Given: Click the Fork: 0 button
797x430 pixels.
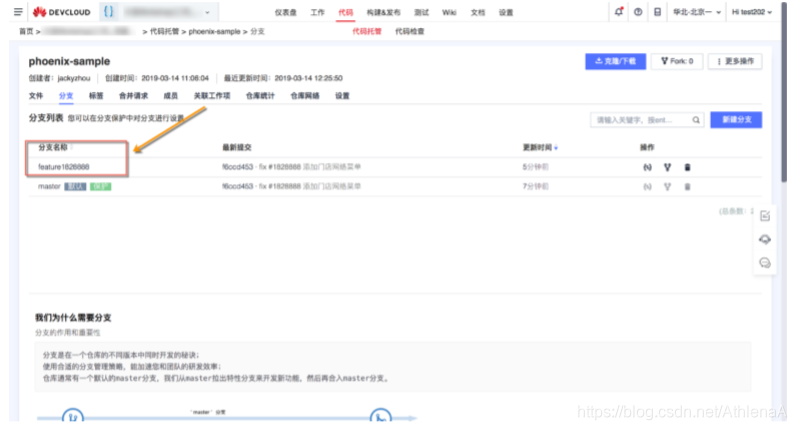Looking at the screenshot, I should click(677, 61).
